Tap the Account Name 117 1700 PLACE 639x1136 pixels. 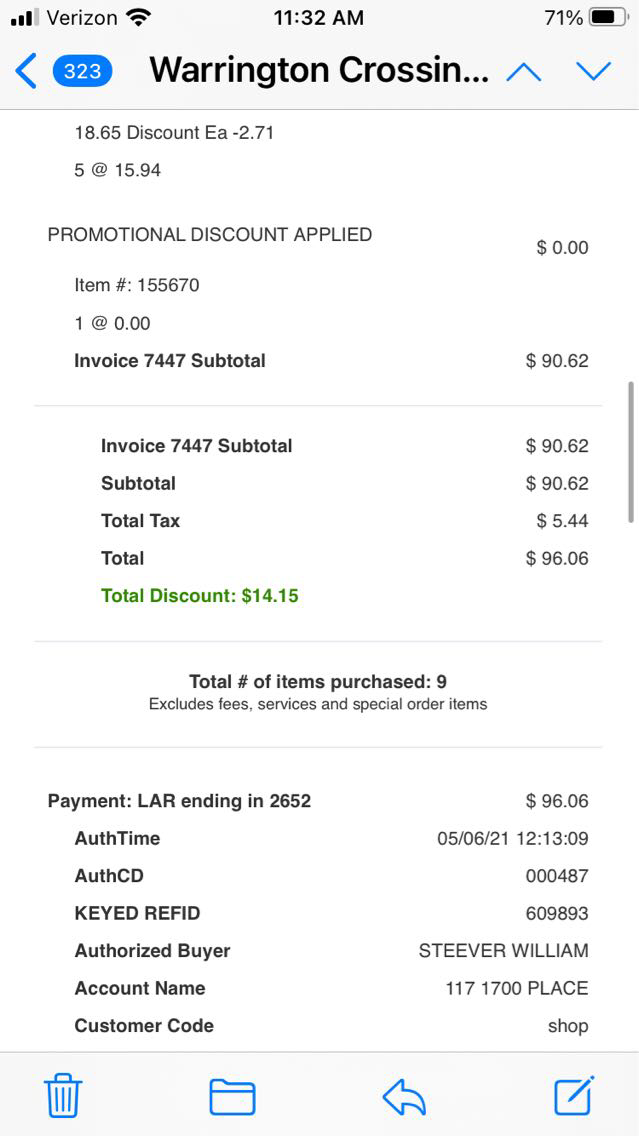pos(516,989)
